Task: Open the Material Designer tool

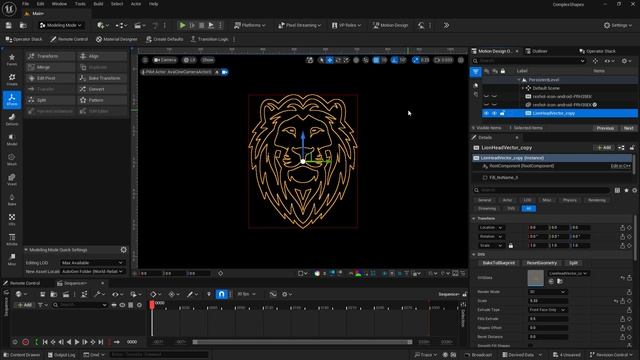Action: [117, 39]
